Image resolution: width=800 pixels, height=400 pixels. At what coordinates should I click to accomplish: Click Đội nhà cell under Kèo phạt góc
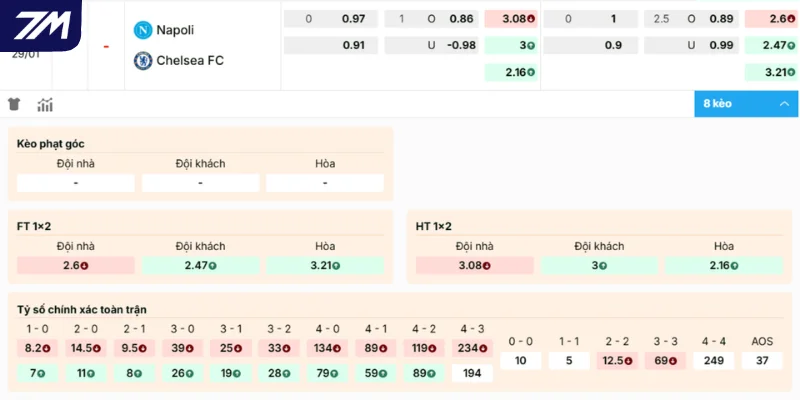pos(76,183)
